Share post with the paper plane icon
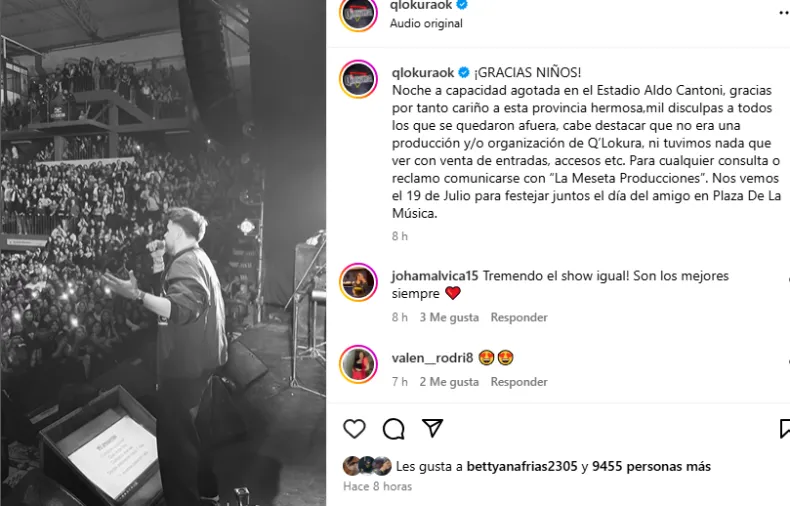The image size is (790, 506). (x=433, y=428)
